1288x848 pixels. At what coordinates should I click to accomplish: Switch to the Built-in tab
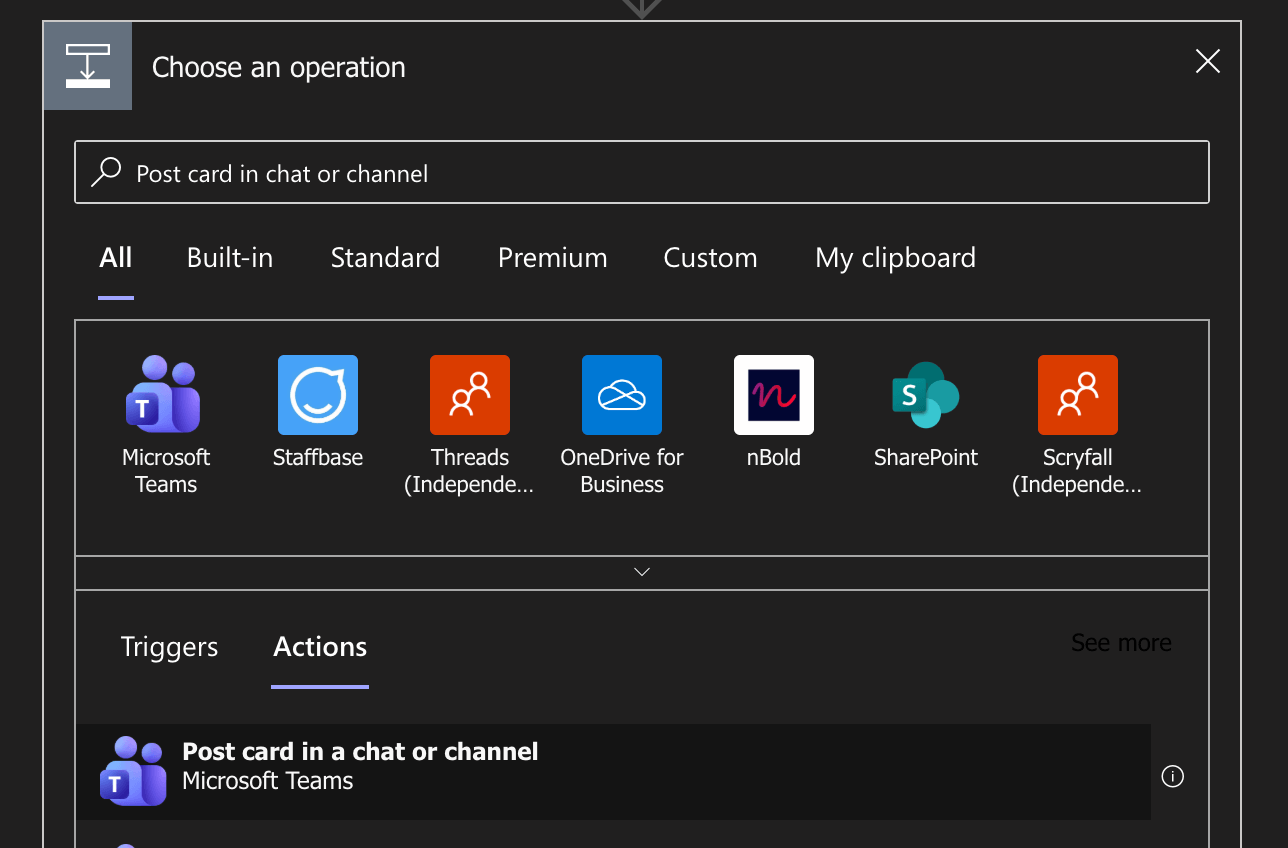(x=229, y=257)
